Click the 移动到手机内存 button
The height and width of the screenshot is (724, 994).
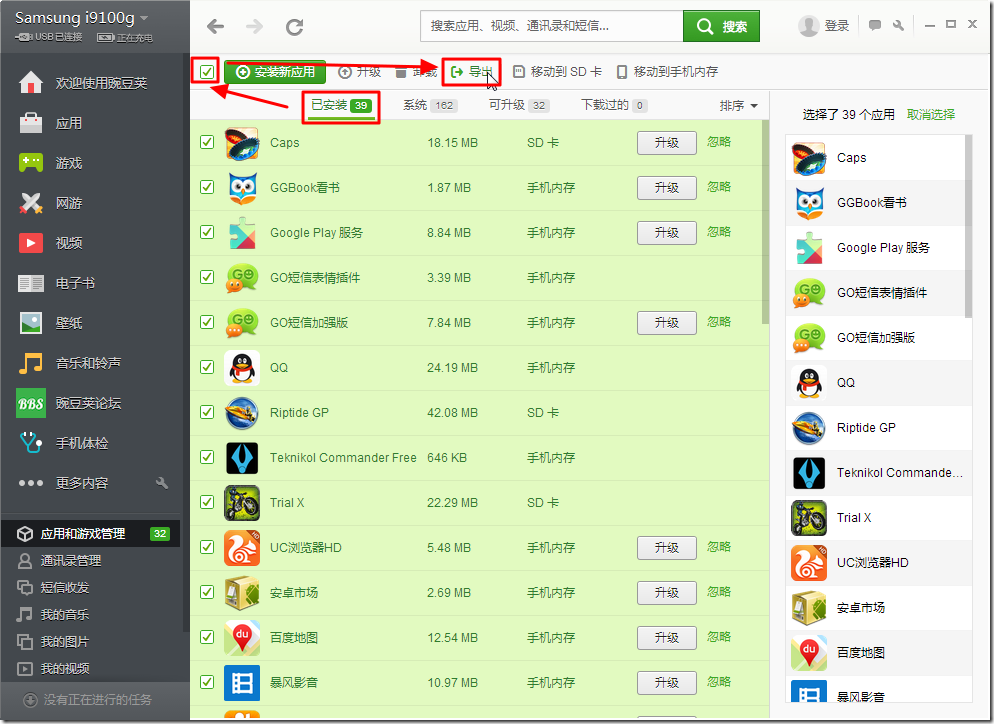(668, 72)
